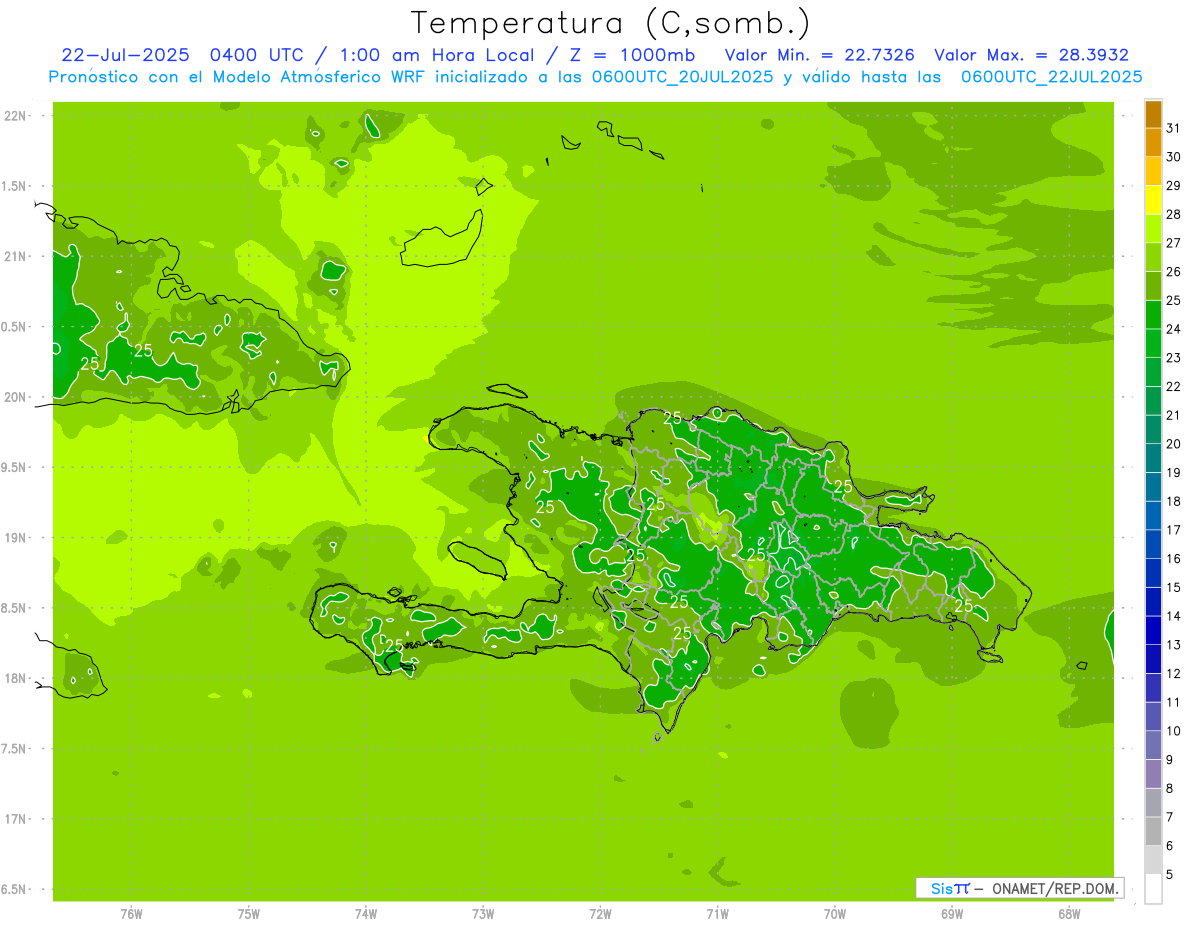Click the lime segment between 27 and 28
This screenshot has height=927, width=1200.
click(x=1154, y=229)
